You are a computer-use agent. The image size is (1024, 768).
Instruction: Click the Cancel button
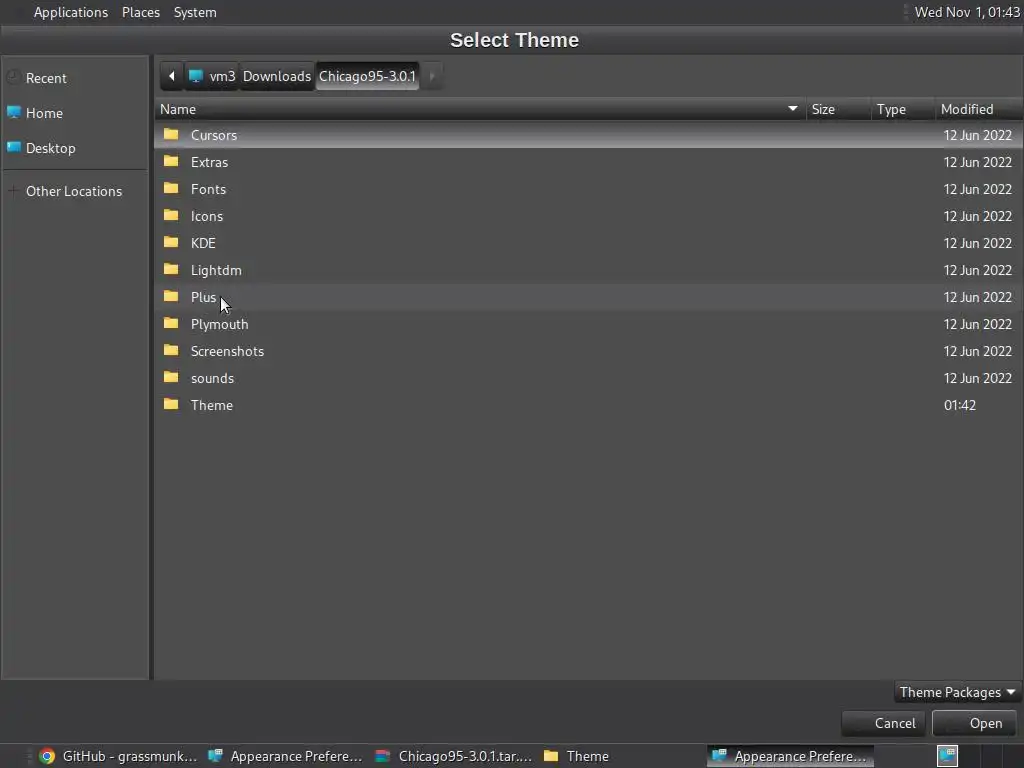(x=883, y=724)
